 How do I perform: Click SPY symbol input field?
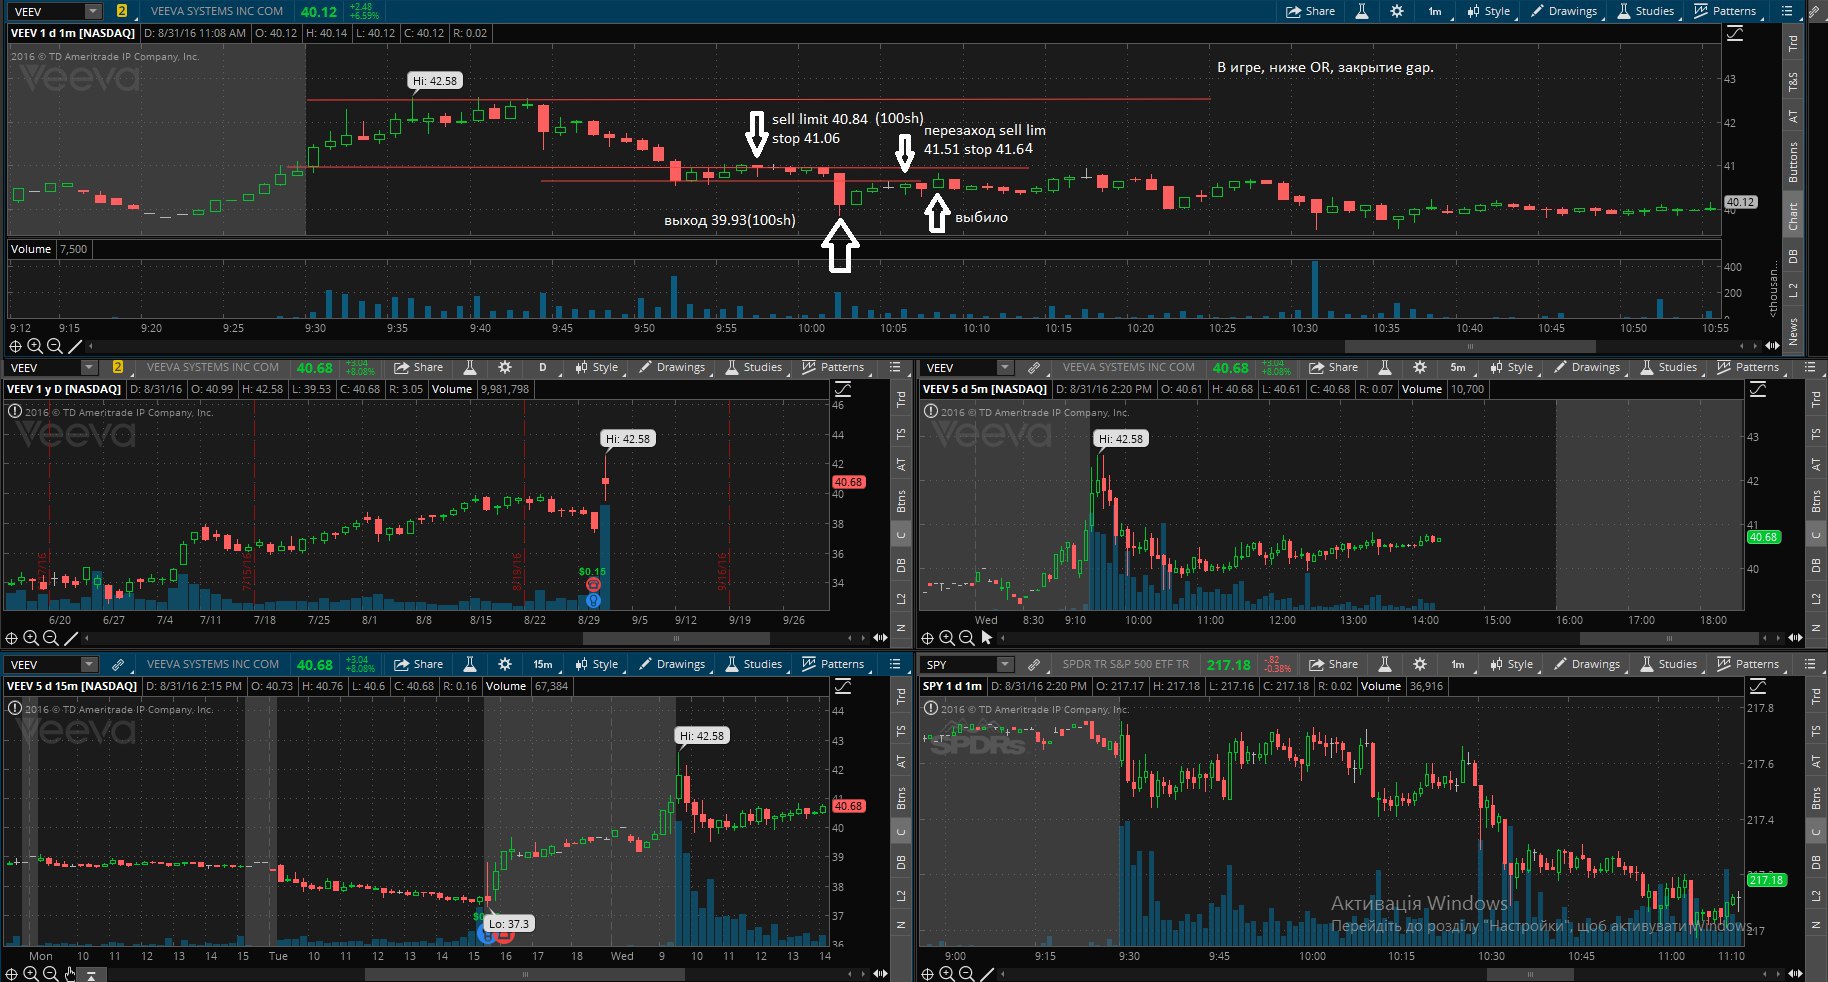pos(960,664)
